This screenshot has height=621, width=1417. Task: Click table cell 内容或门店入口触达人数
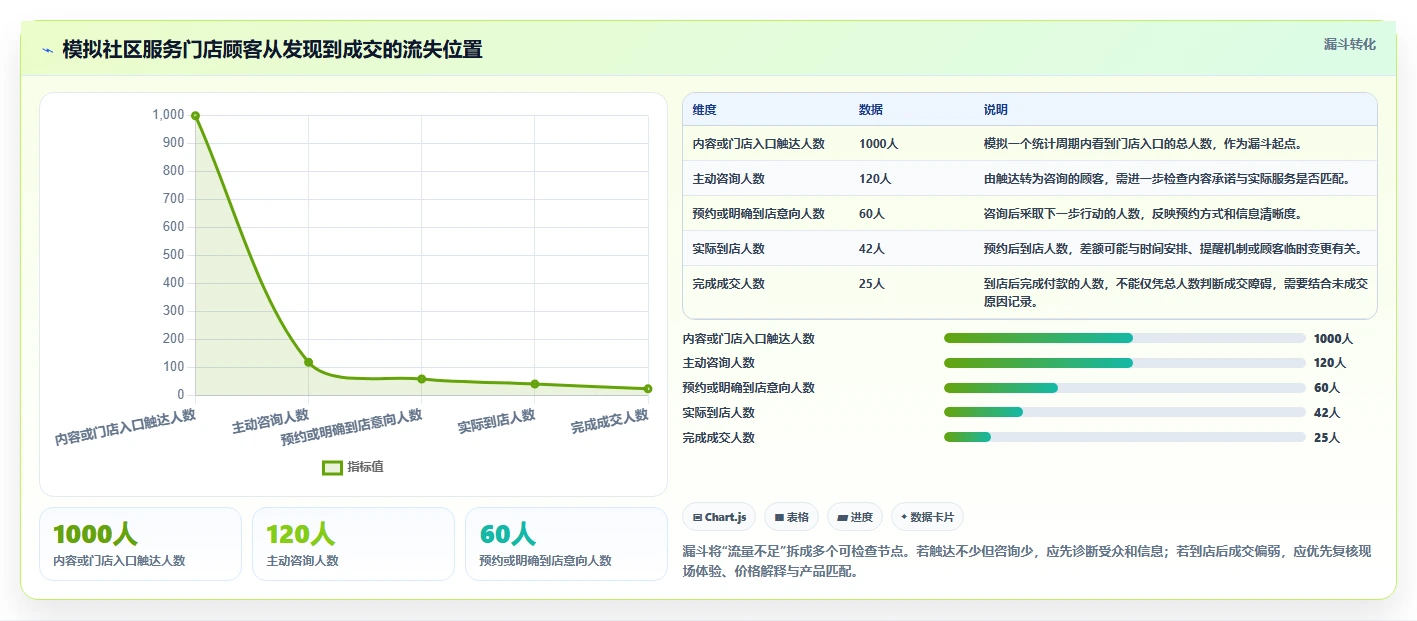(759, 144)
